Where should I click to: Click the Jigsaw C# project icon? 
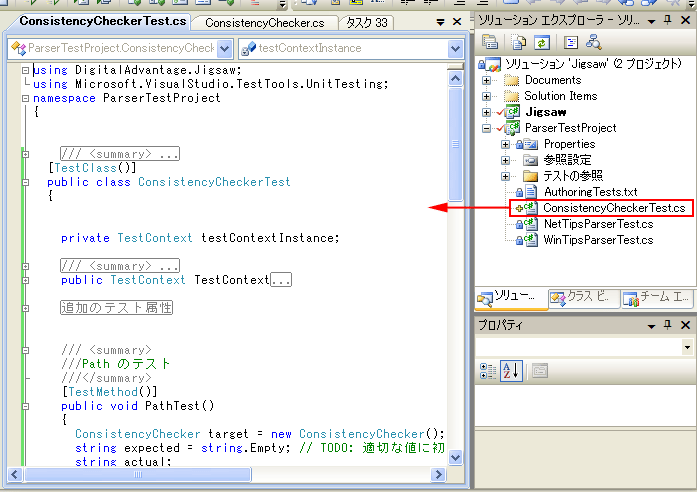tap(512, 112)
